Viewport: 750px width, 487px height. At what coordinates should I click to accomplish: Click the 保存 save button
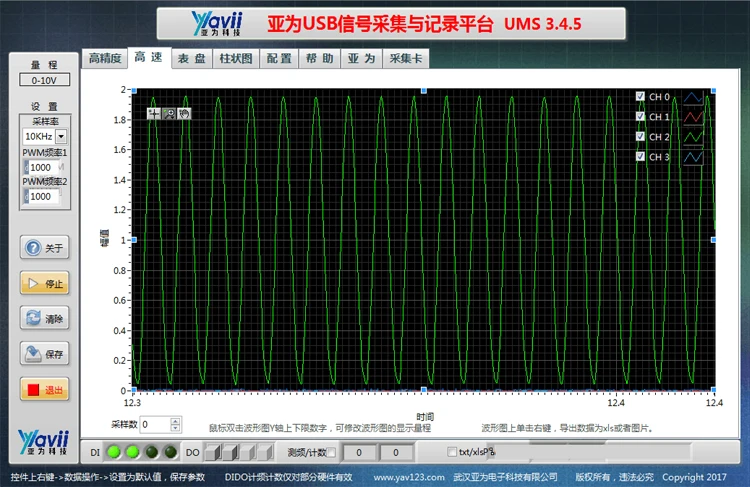click(44, 354)
